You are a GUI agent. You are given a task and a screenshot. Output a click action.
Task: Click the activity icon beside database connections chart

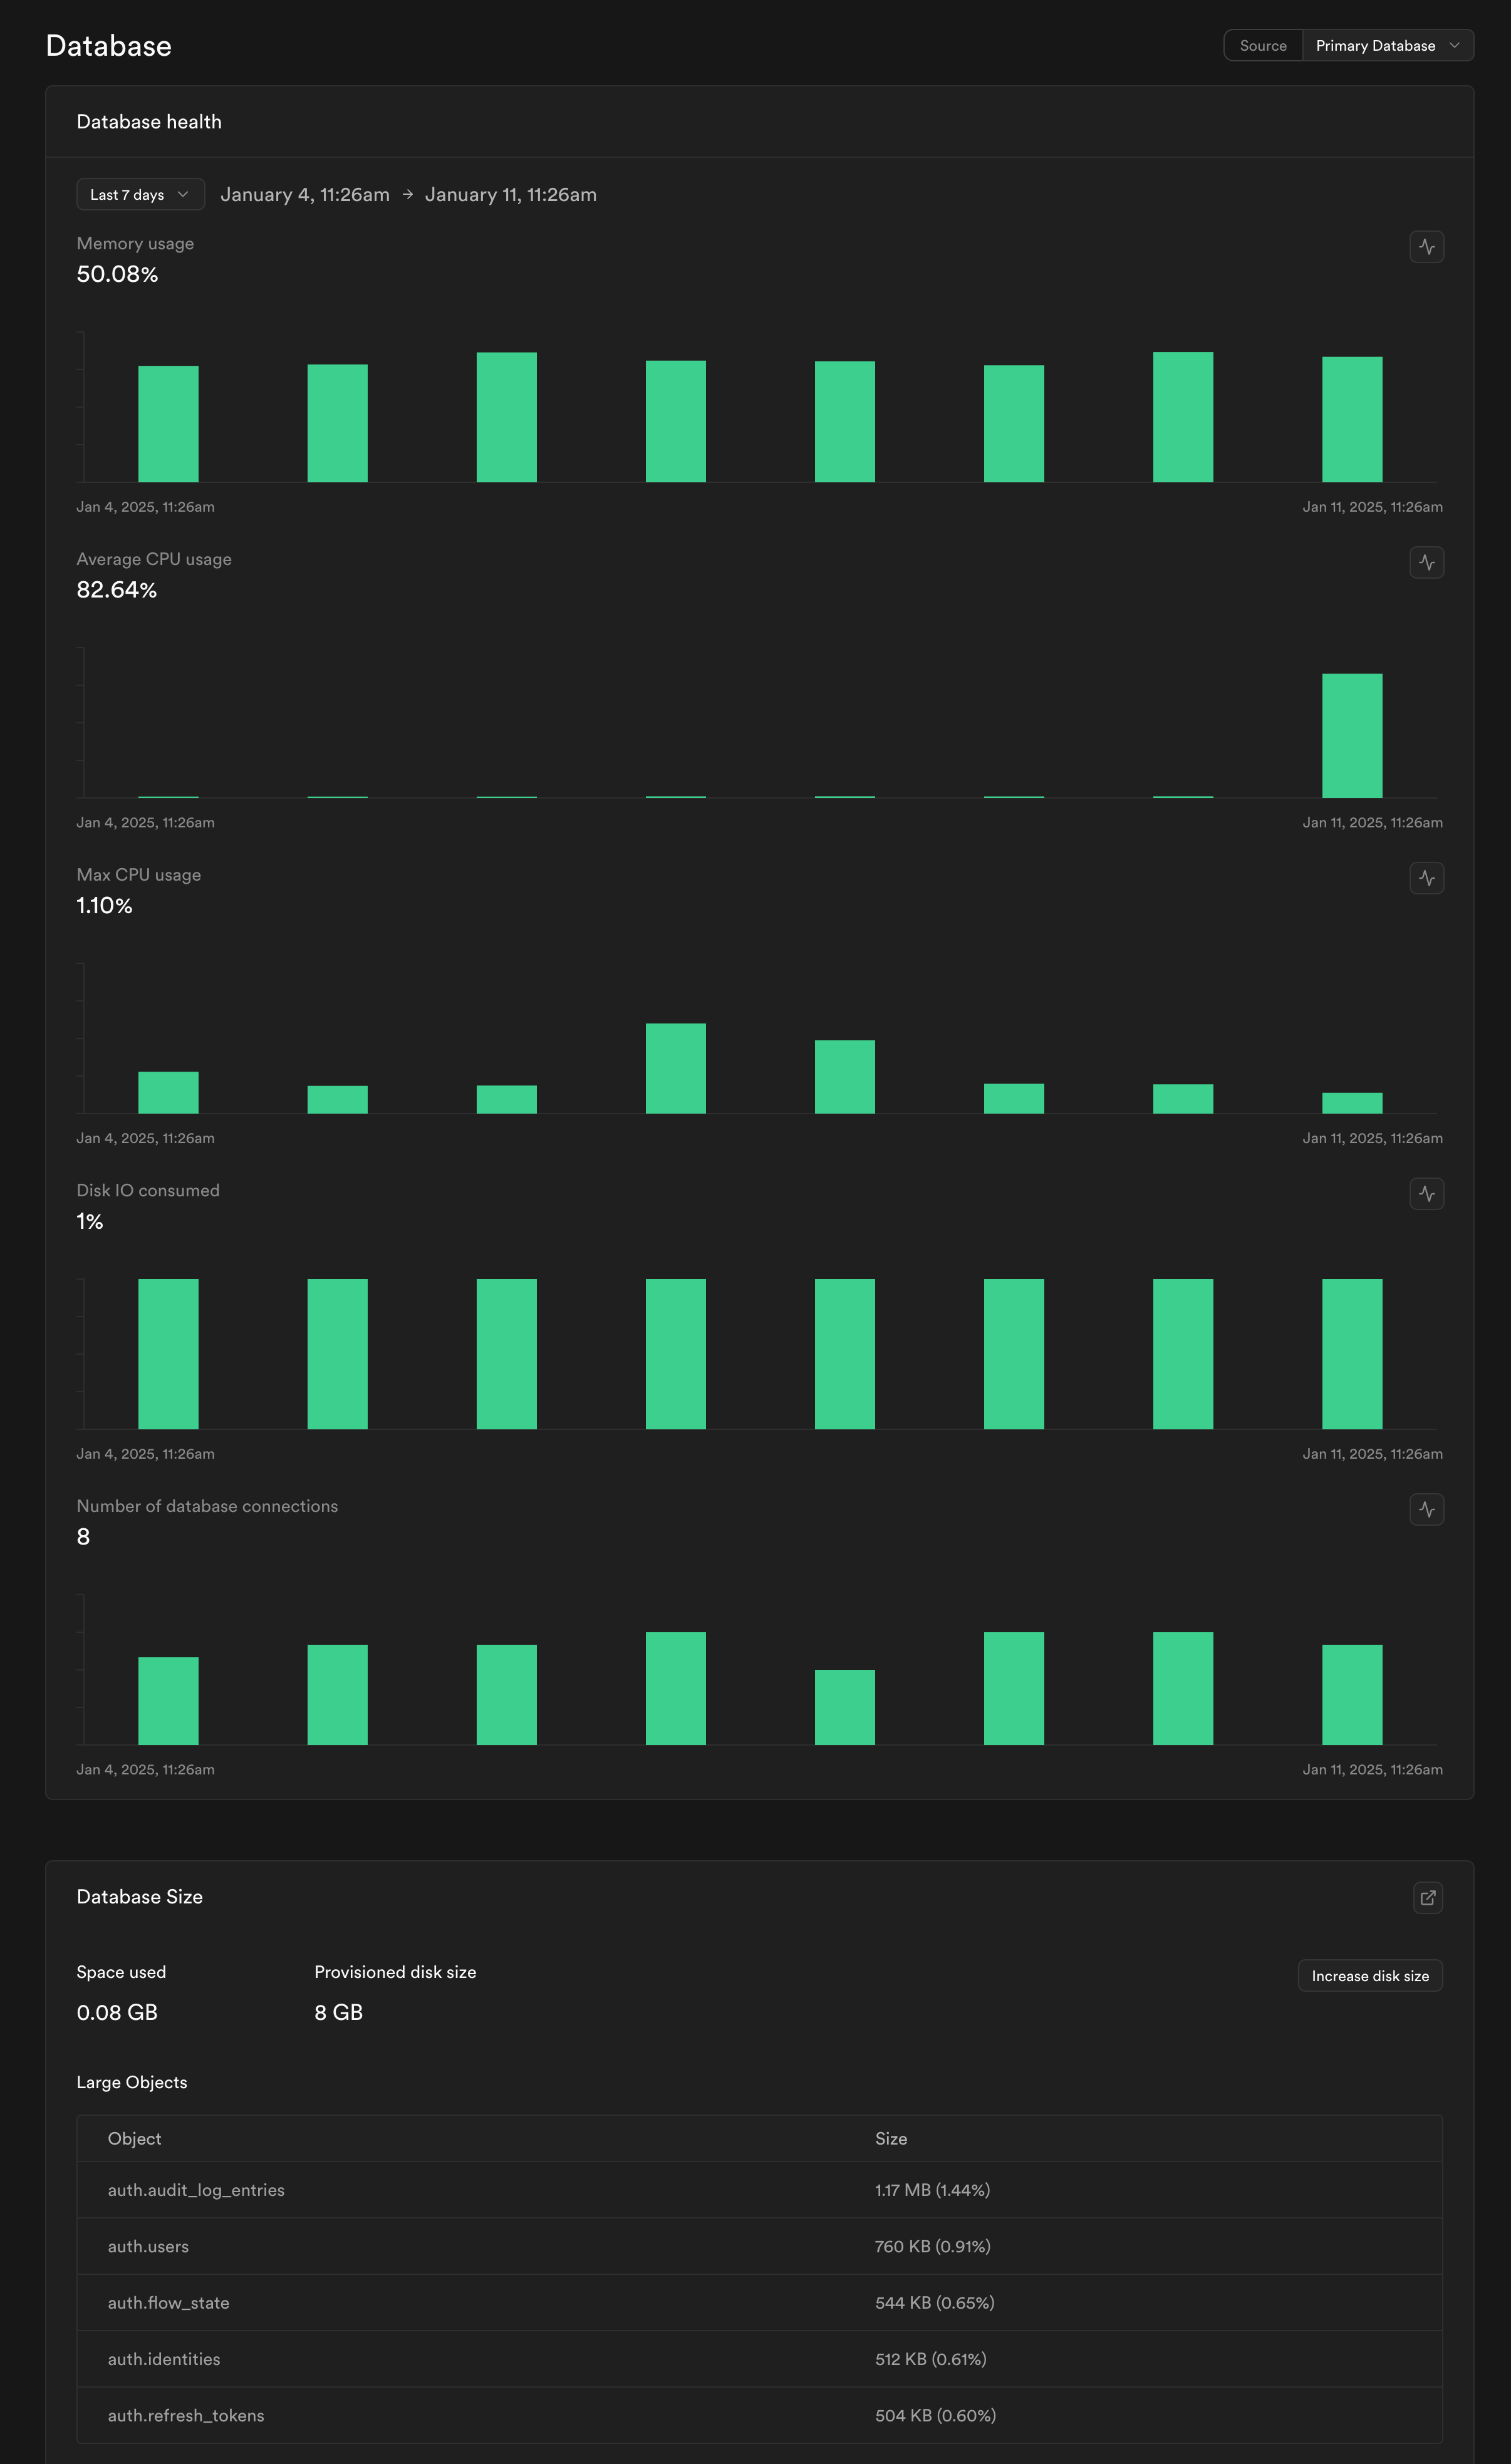pos(1427,1509)
